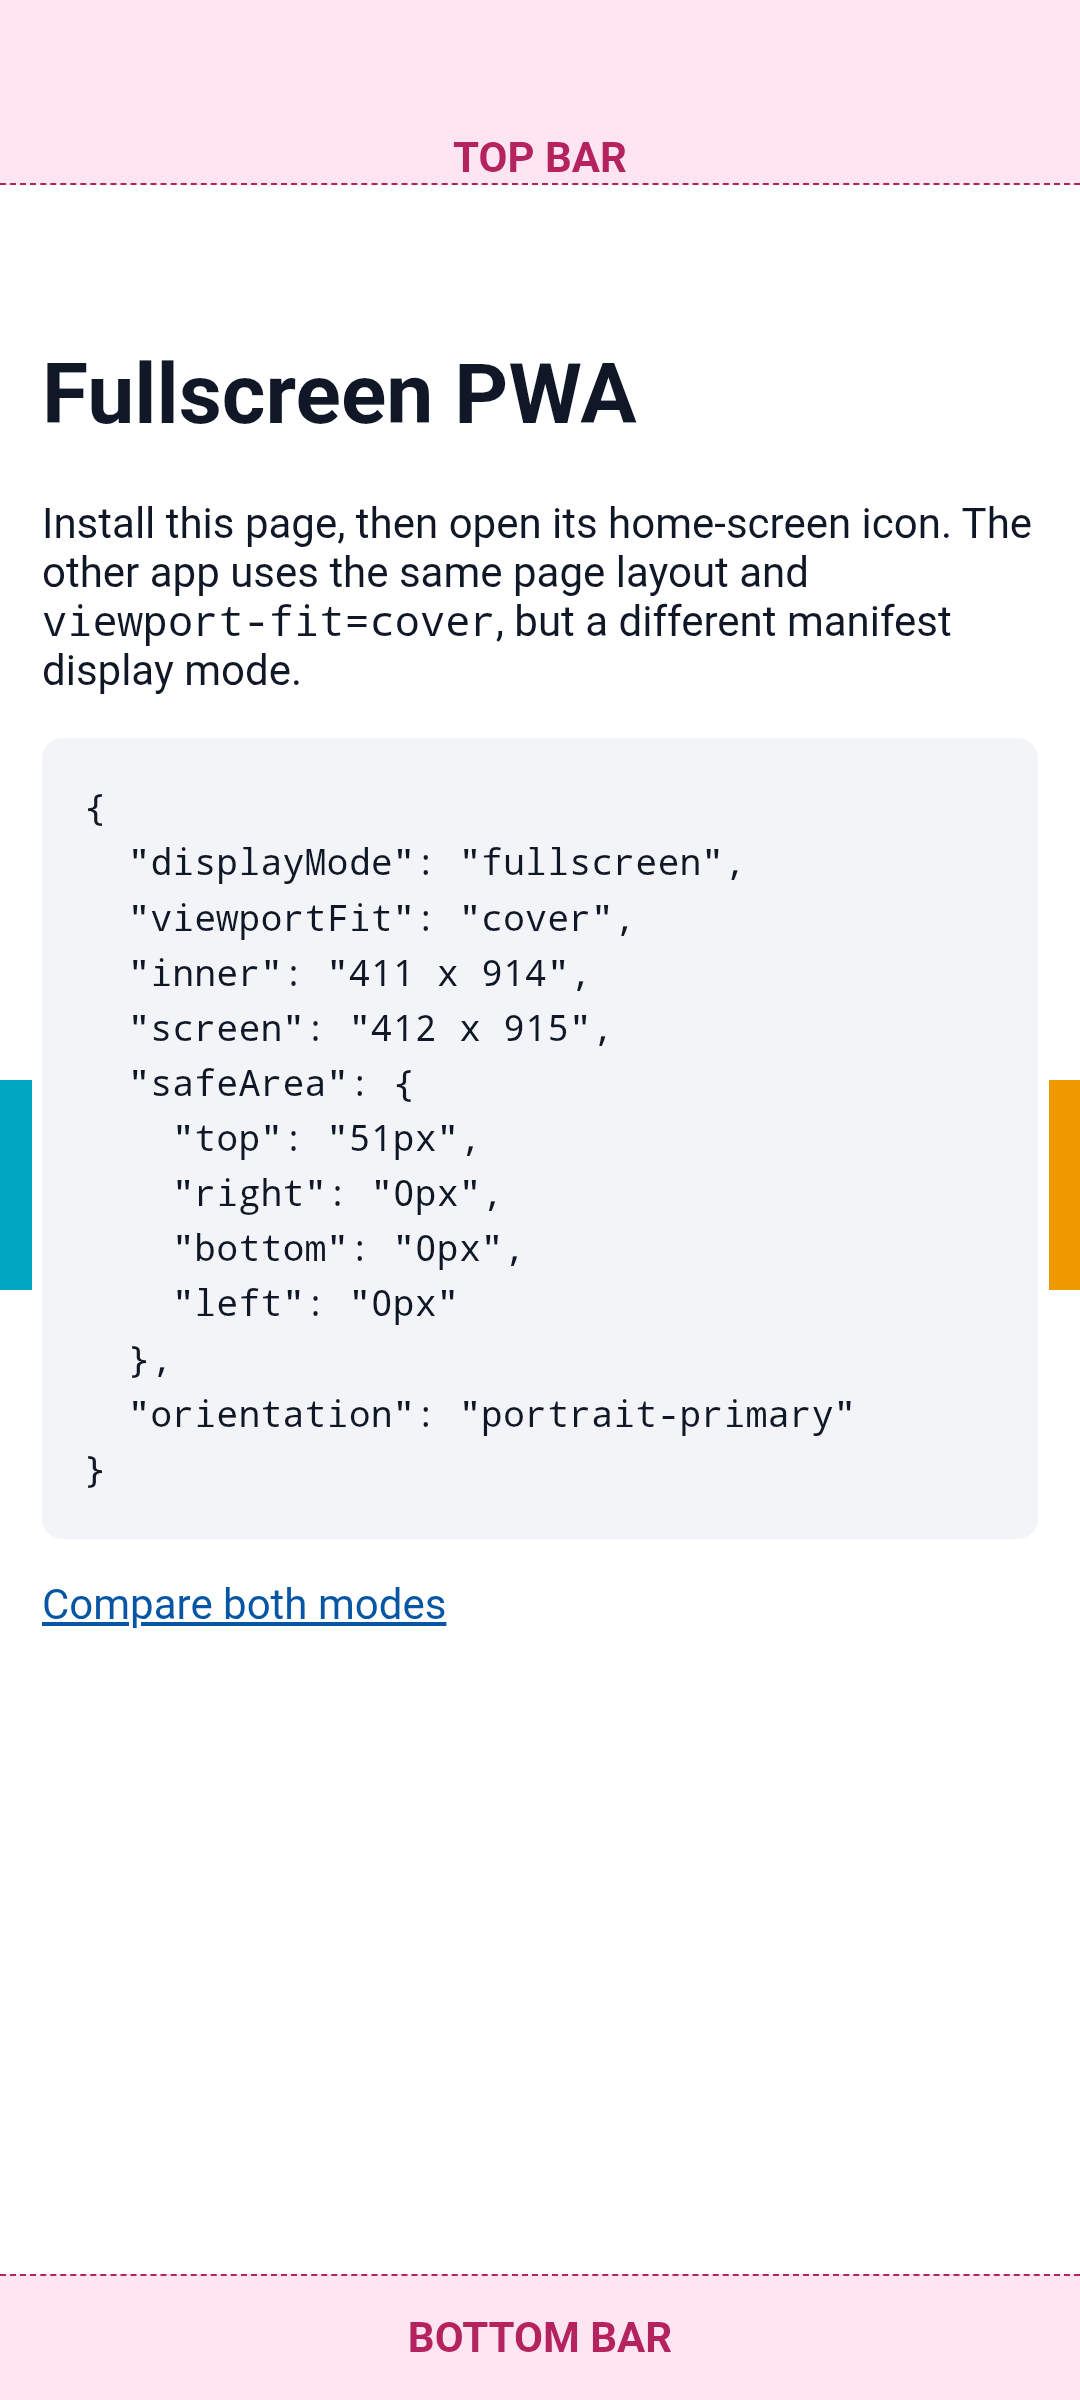Click the opening brace of the JSON block
The width and height of the screenshot is (1080, 2400).
tap(95, 808)
